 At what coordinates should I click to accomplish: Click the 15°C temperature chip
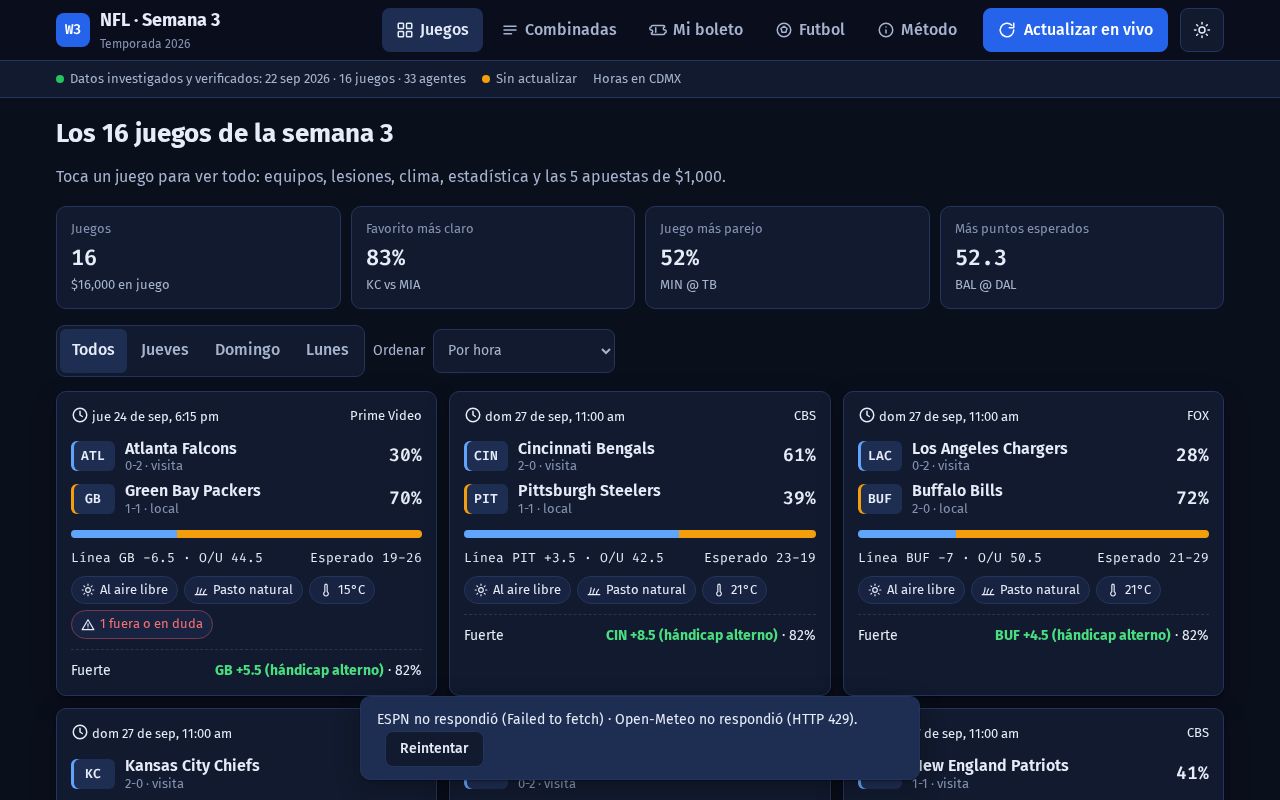tap(342, 590)
